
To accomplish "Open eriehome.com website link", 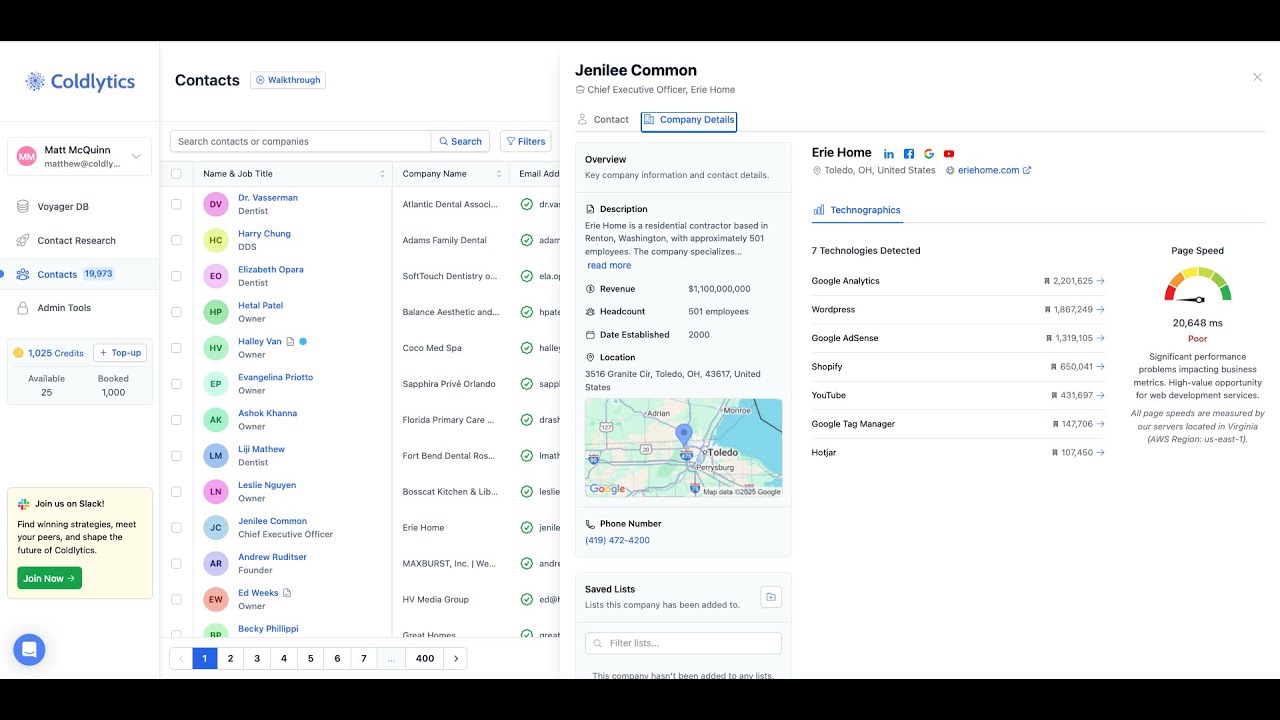I will 988,170.
